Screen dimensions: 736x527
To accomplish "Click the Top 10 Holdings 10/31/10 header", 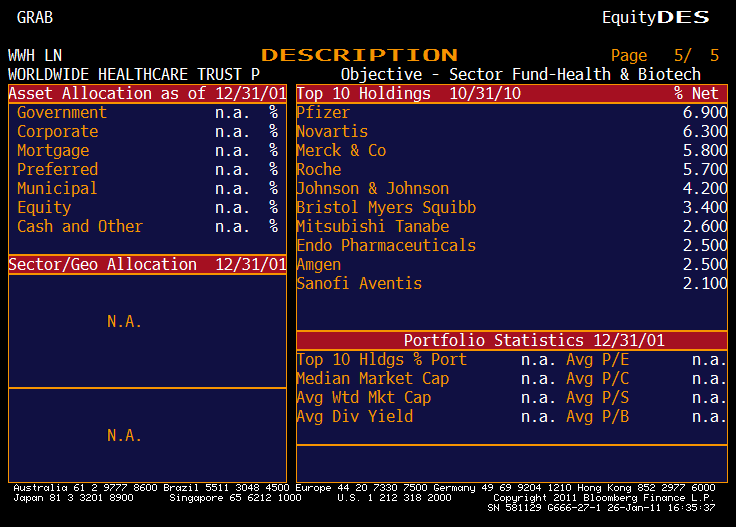I will (x=408, y=93).
